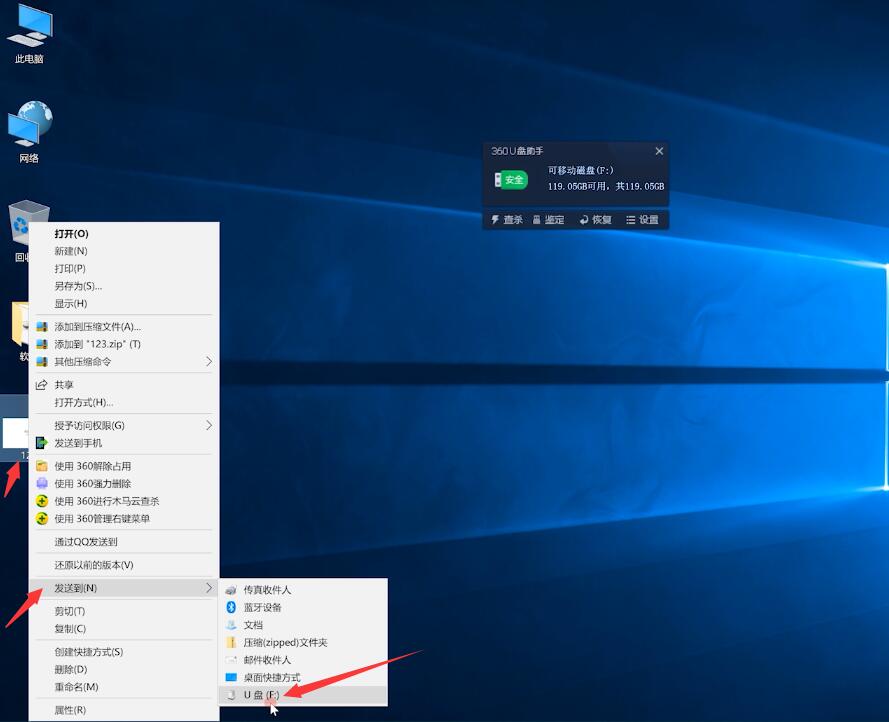Click the 其他压缩命令 archive icon
Screen dimensions: 889x722
[41, 362]
